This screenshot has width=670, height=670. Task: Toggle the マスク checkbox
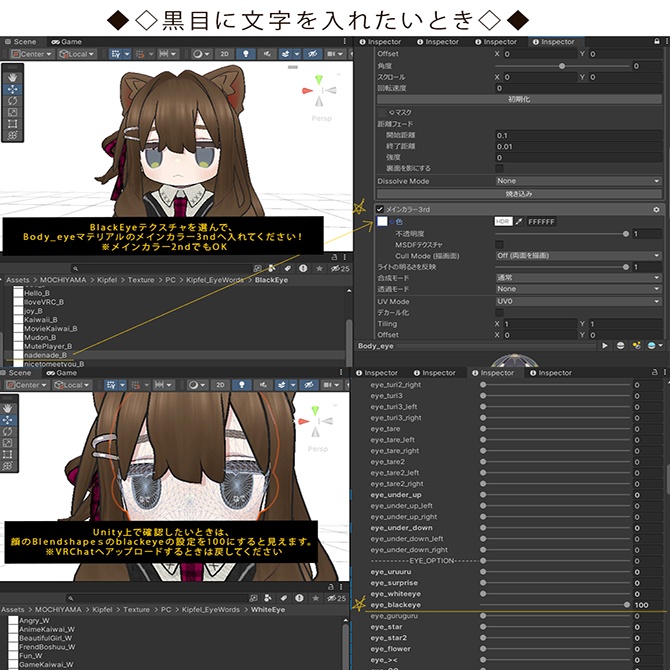pos(382,113)
